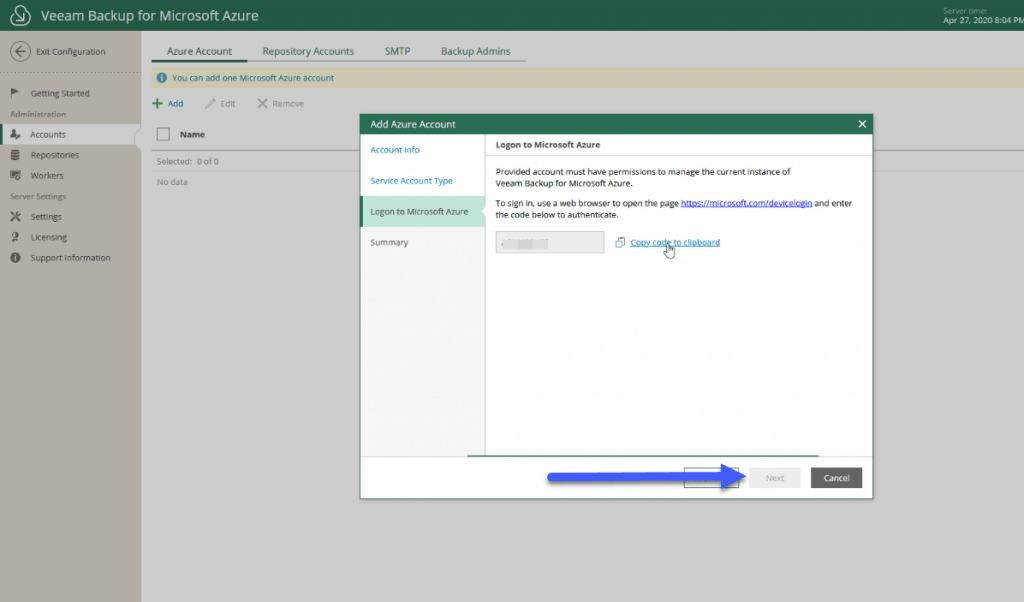Image resolution: width=1024 pixels, height=602 pixels.
Task: Click the Getting Started flag icon
Action: pos(15,93)
